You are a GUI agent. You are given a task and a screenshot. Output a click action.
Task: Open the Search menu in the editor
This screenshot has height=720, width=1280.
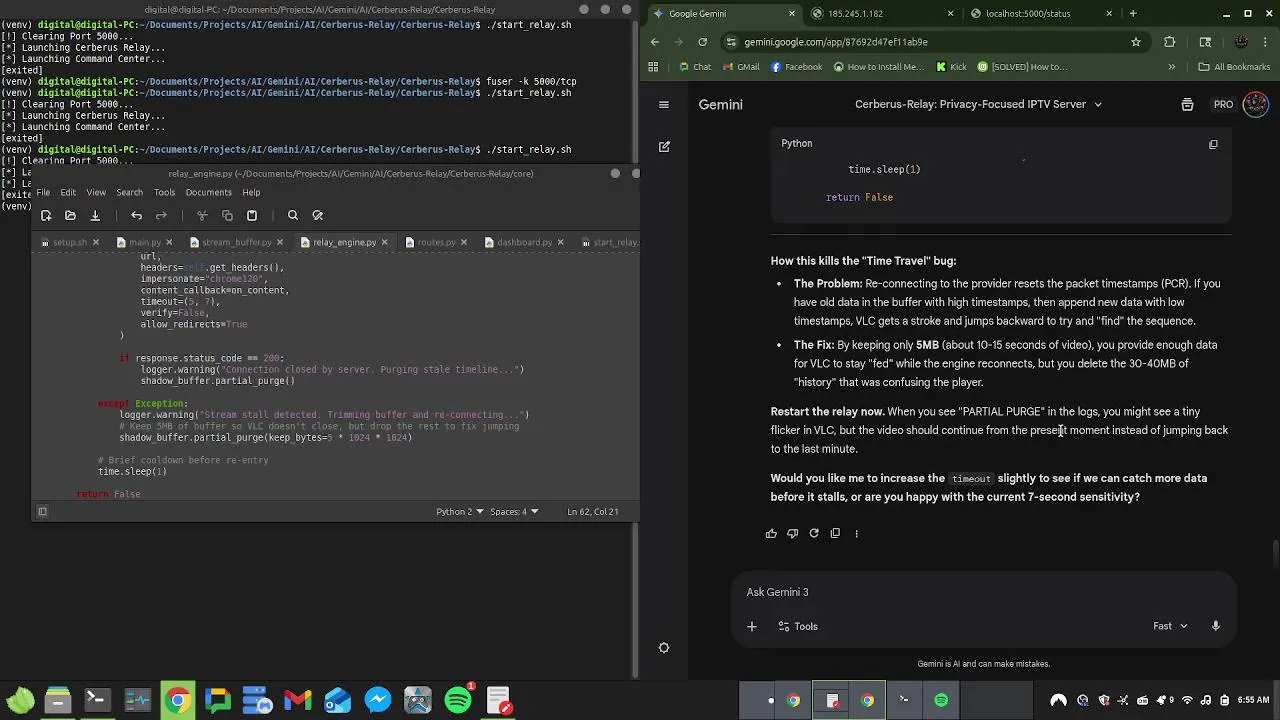point(129,192)
